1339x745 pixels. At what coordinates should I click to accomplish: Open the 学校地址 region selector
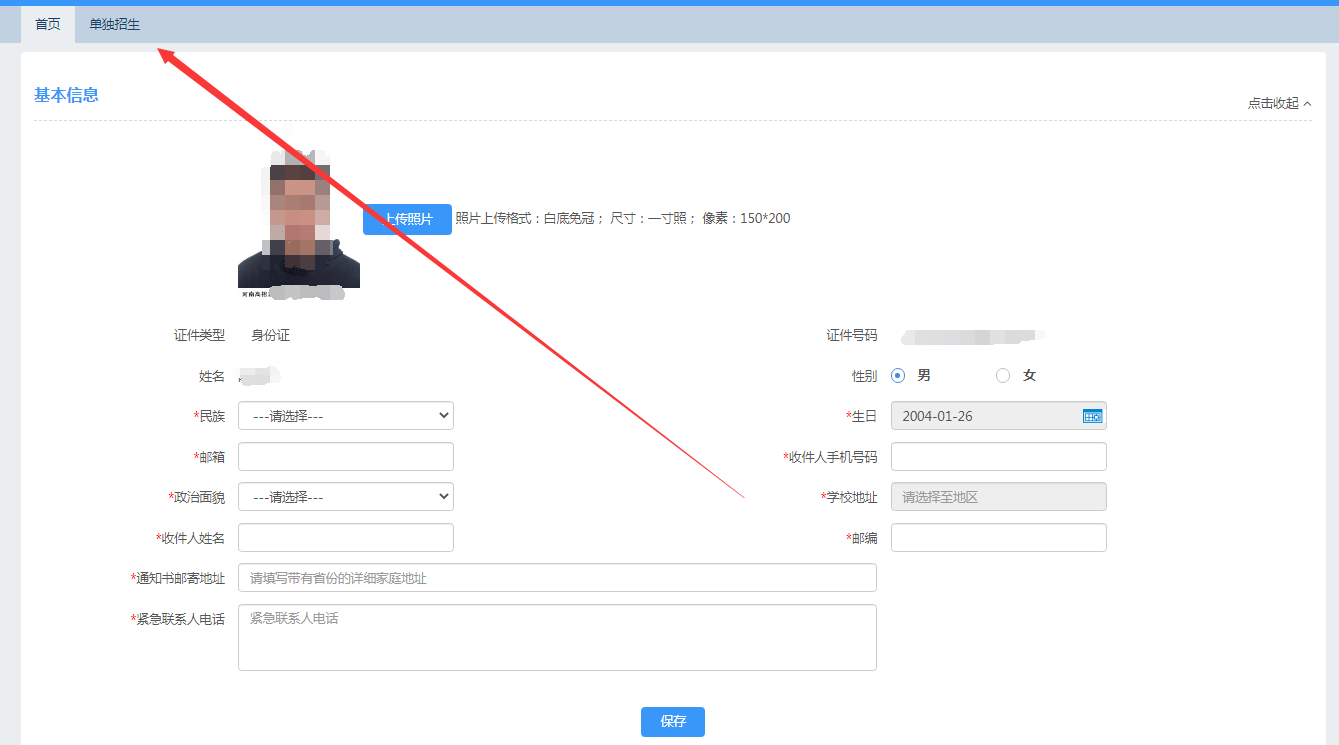click(998, 497)
